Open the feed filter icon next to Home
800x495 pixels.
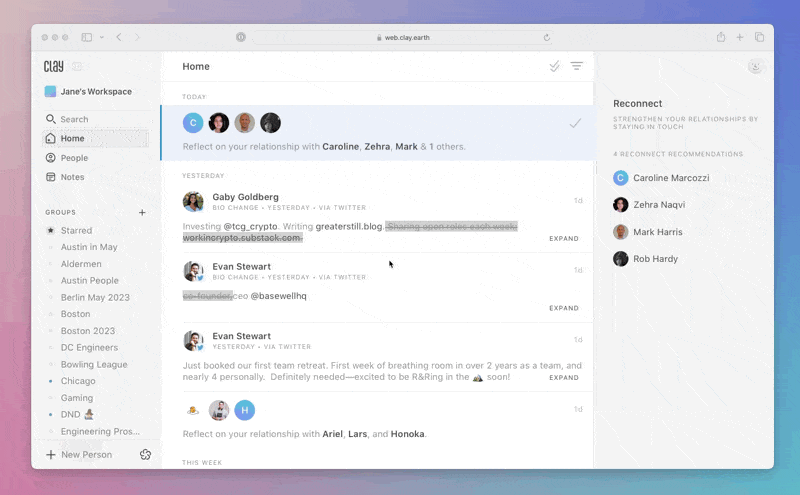point(576,67)
